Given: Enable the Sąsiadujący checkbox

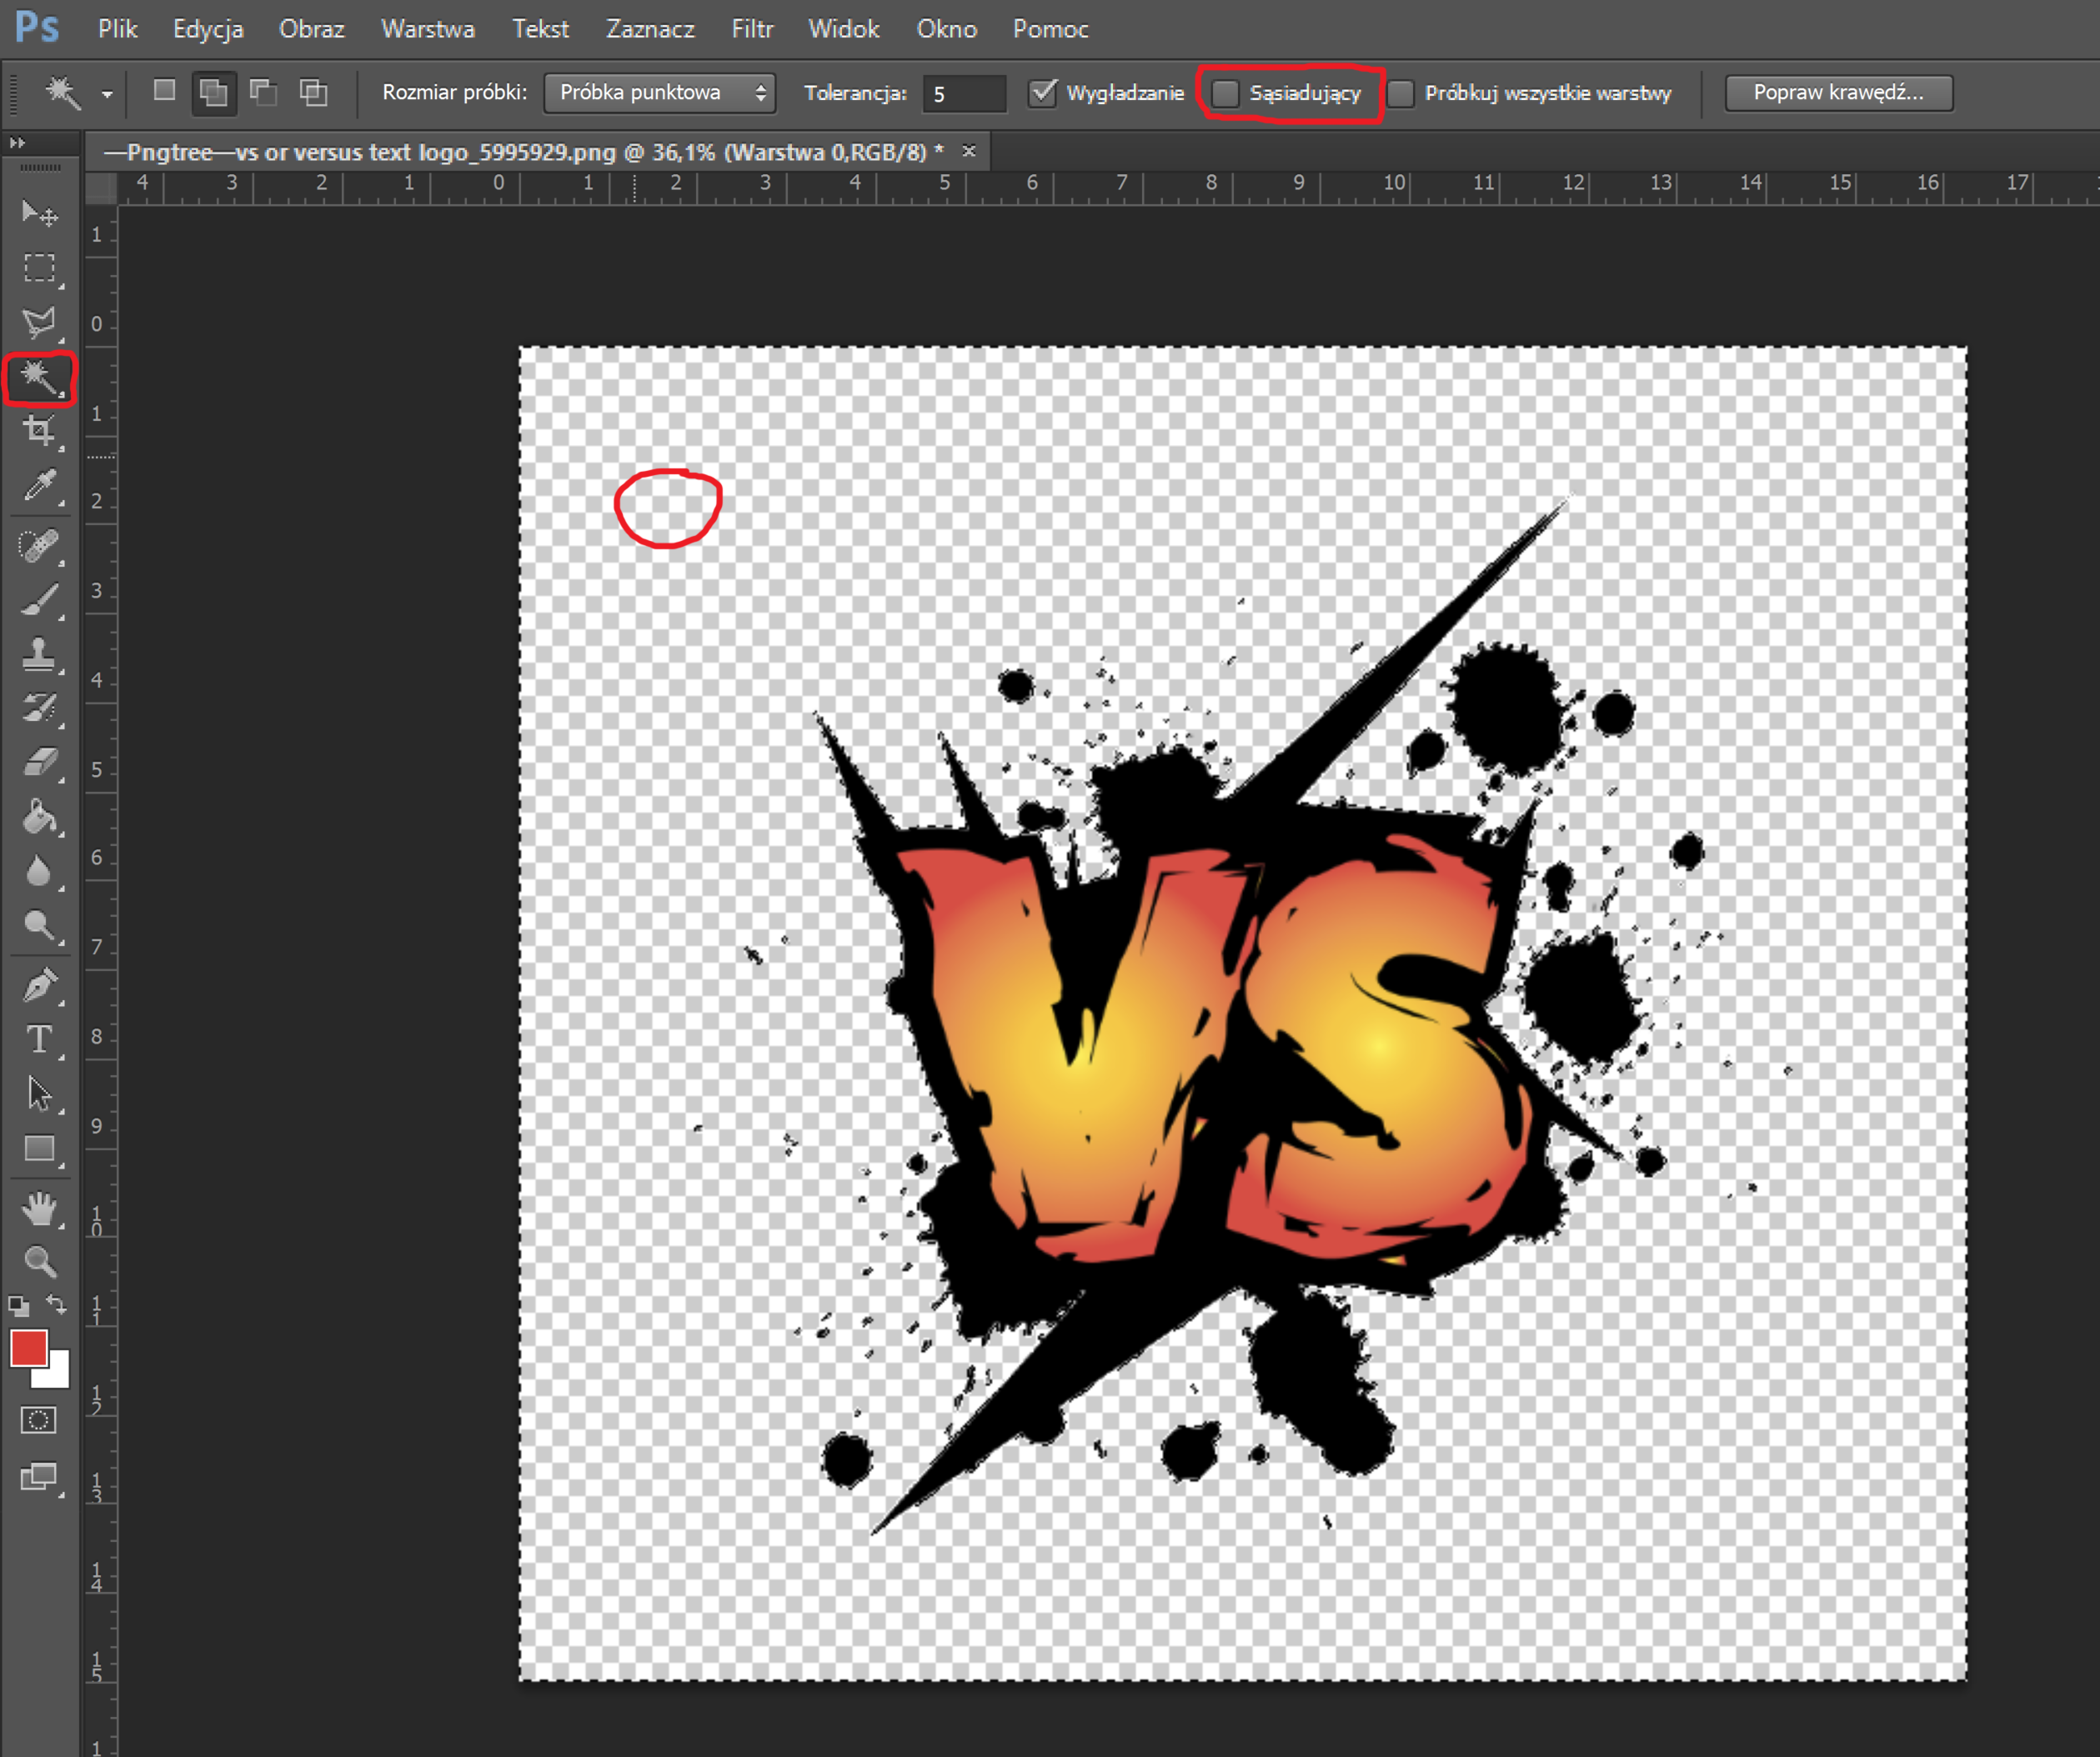Looking at the screenshot, I should [x=1225, y=93].
